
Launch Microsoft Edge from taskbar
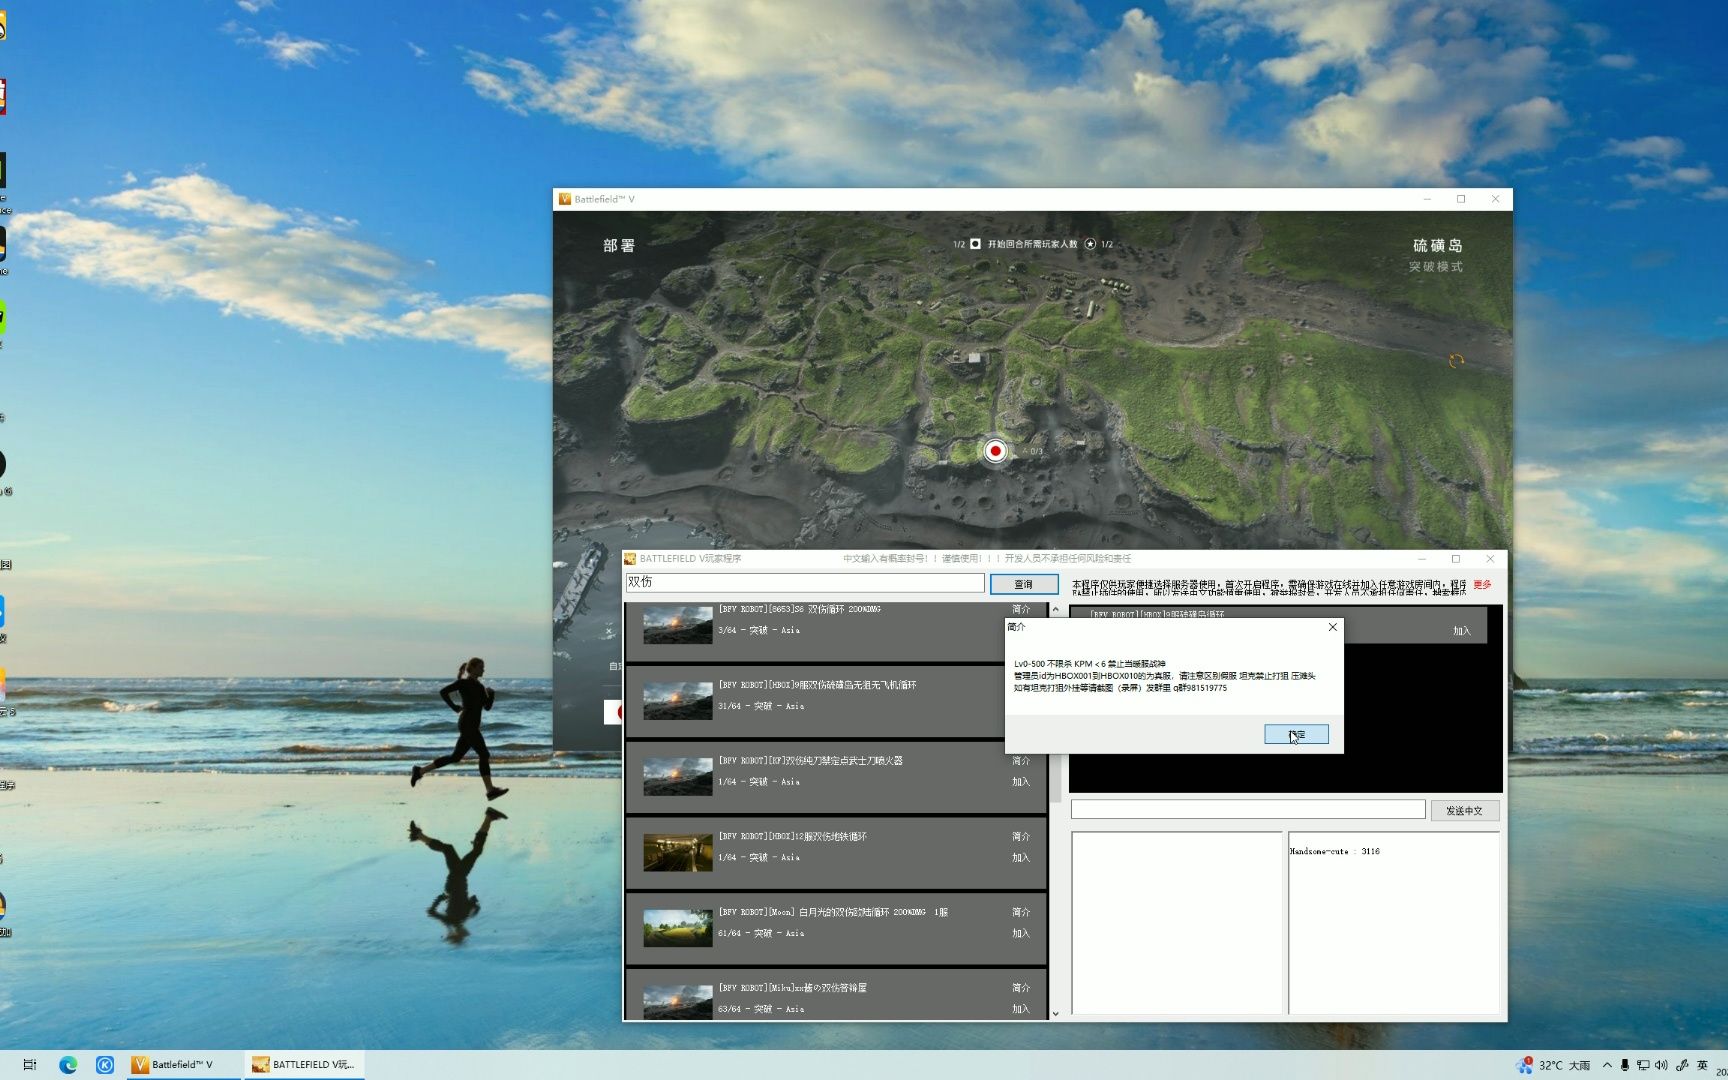click(68, 1065)
